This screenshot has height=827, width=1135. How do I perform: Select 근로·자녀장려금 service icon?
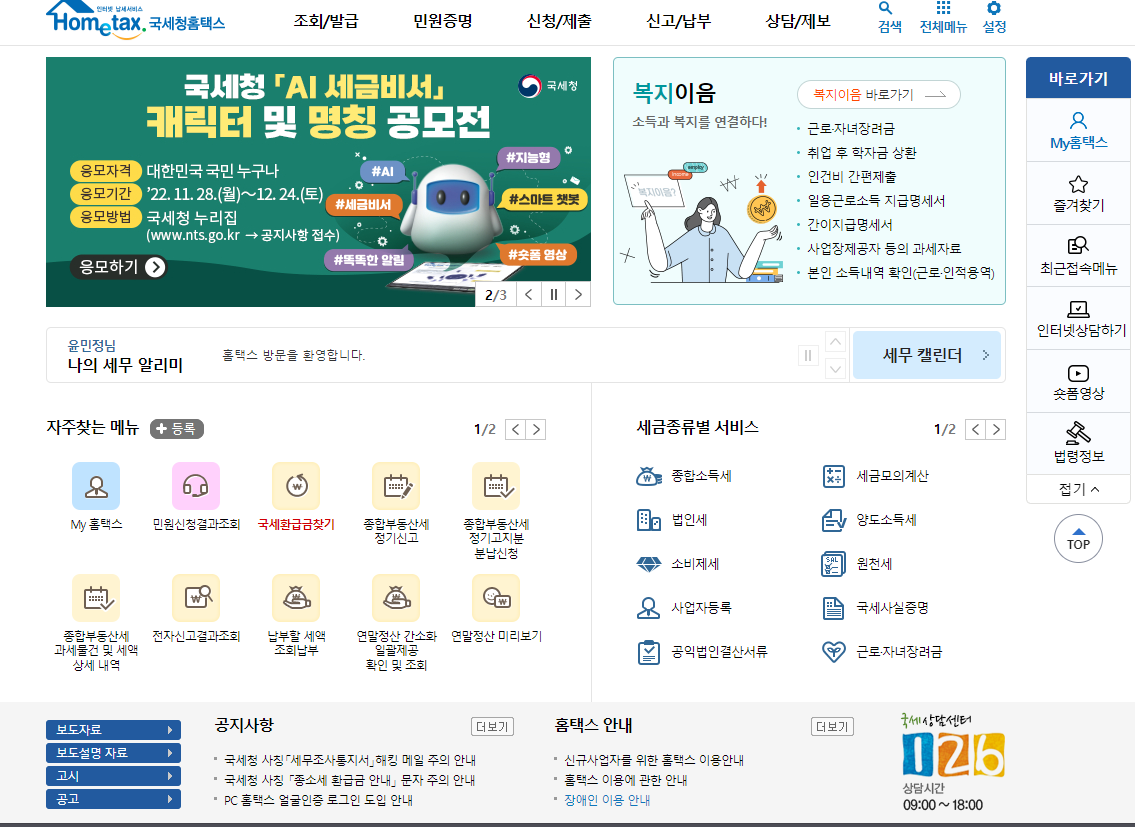point(834,652)
